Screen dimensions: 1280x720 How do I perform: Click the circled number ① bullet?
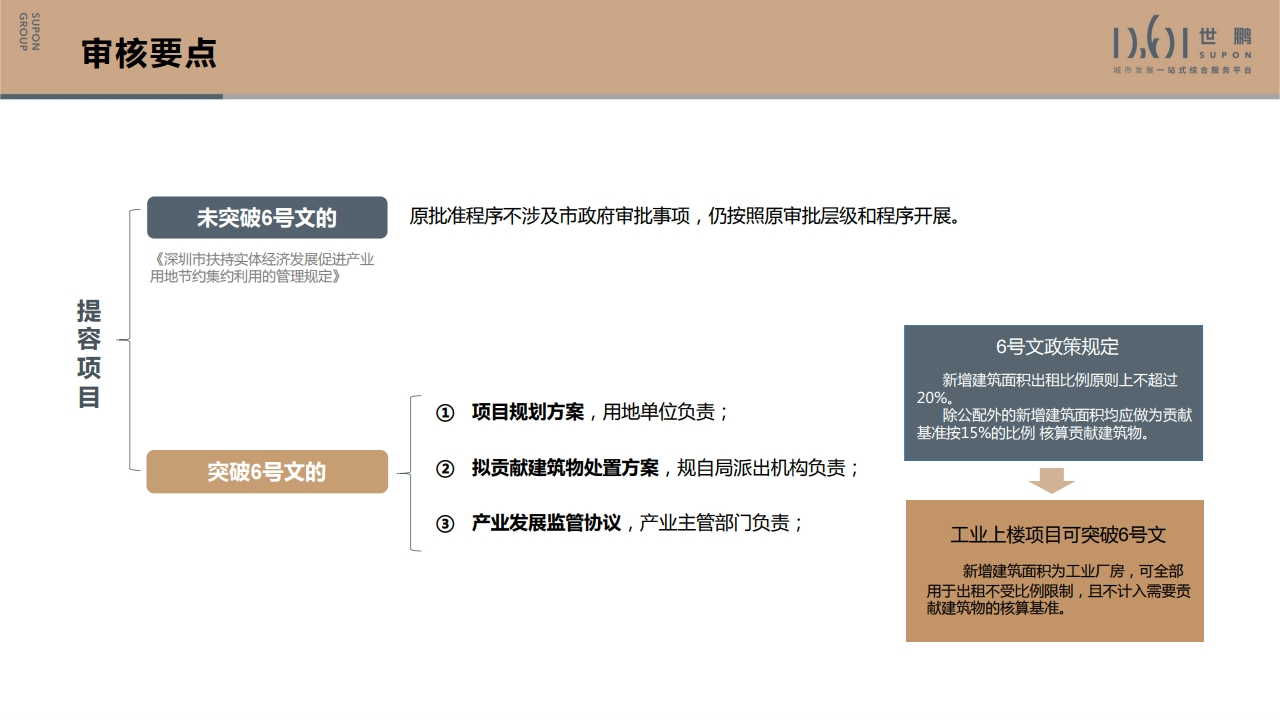445,412
